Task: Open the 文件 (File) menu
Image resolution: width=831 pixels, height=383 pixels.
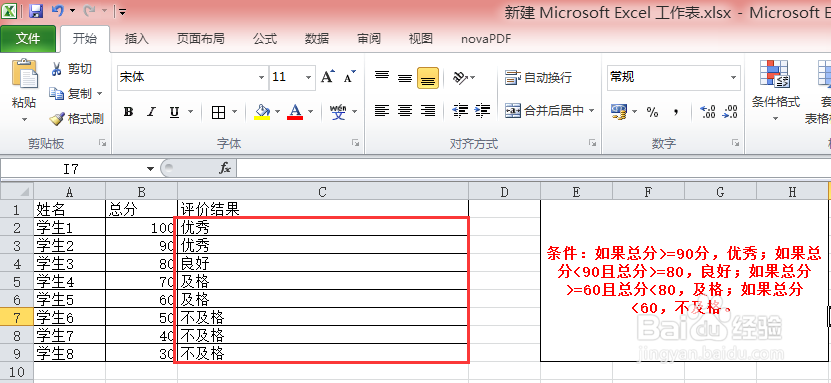Action: [28, 39]
